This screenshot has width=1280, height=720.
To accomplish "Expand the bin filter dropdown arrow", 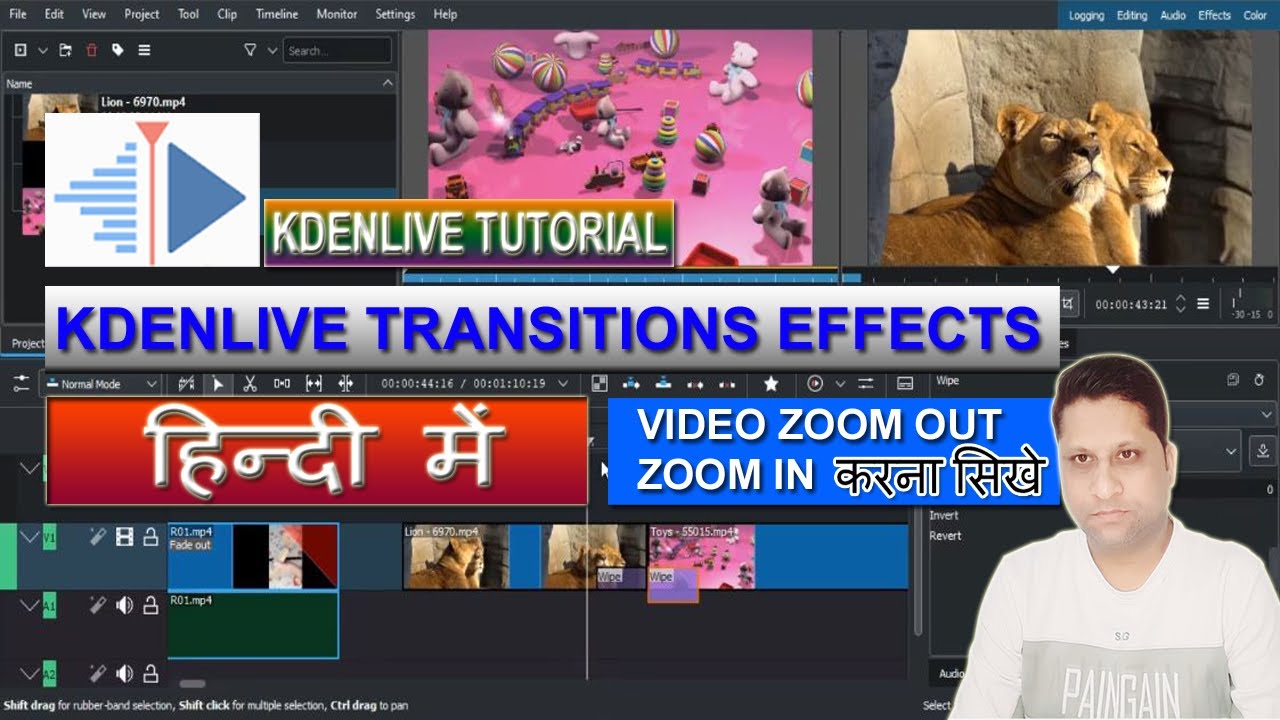I will pos(272,50).
